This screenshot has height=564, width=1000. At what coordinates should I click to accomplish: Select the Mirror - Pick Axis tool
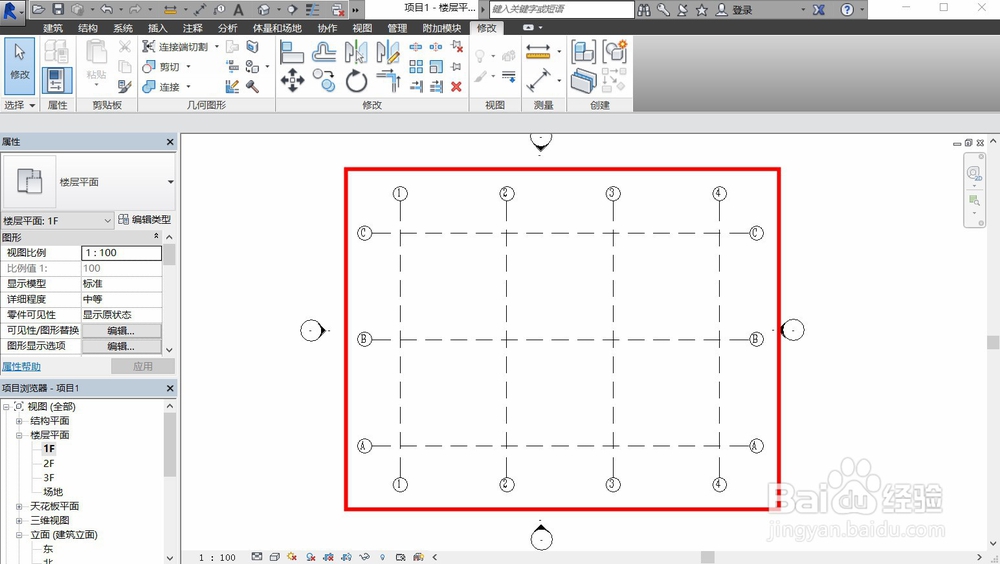pyautogui.click(x=356, y=52)
